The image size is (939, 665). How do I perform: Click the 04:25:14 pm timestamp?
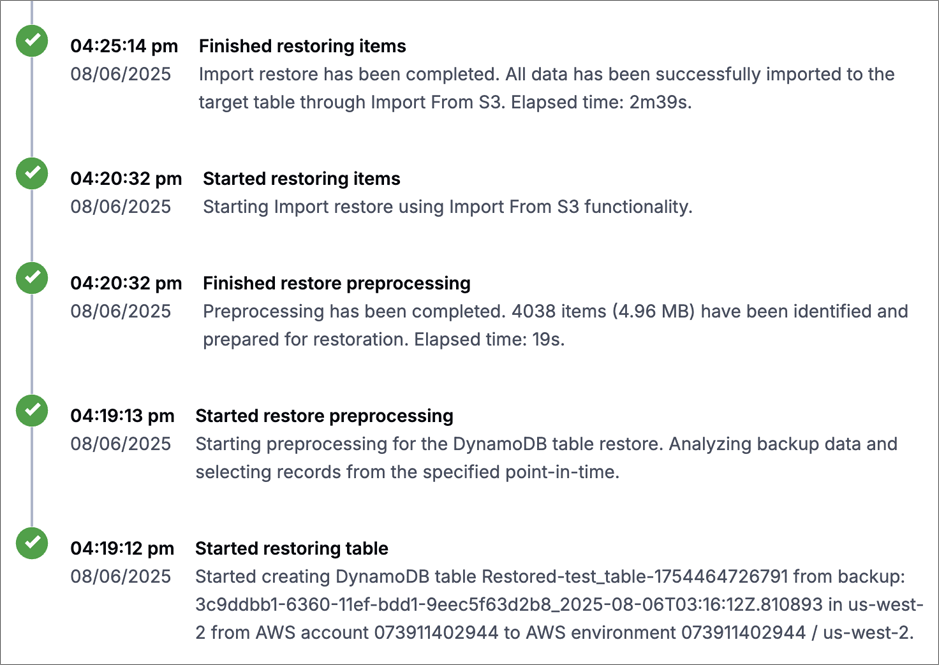click(124, 46)
